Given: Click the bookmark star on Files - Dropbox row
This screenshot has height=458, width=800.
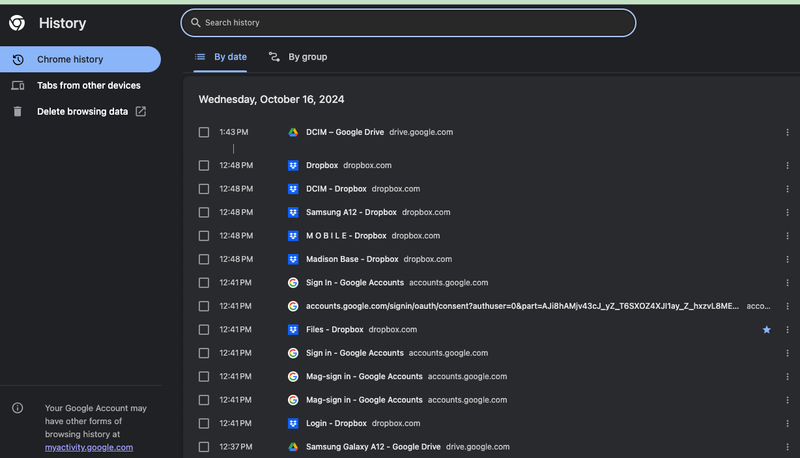Looking at the screenshot, I should click(767, 329).
